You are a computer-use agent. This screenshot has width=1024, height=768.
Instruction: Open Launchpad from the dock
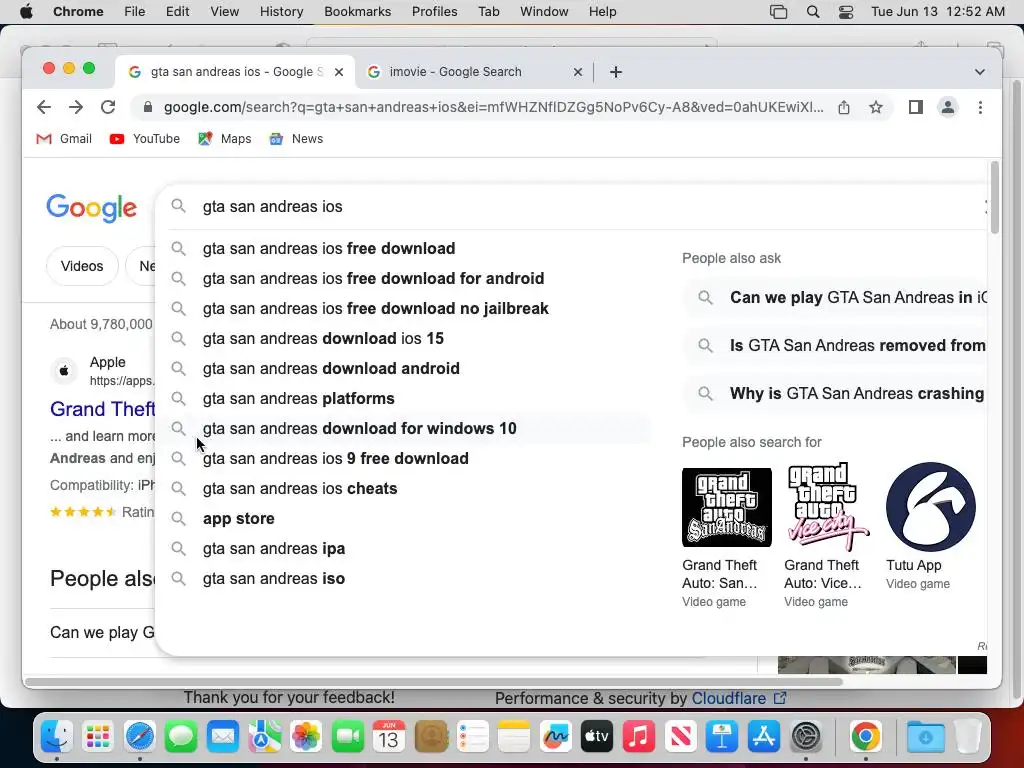click(x=98, y=737)
